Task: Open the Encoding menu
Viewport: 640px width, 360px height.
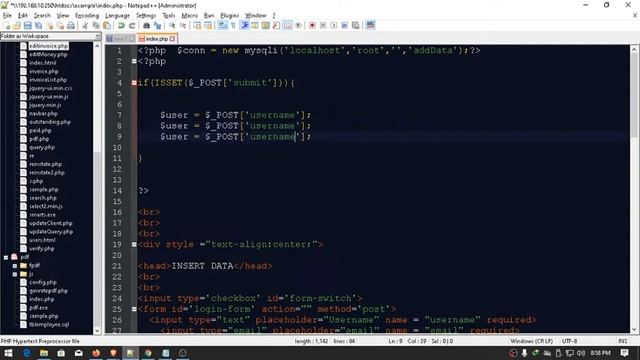Action: [x=87, y=16]
